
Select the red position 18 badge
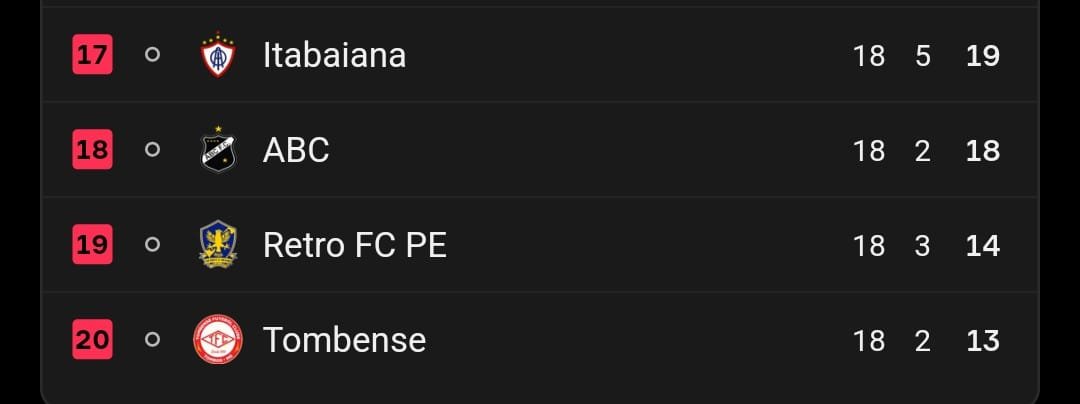[92, 149]
